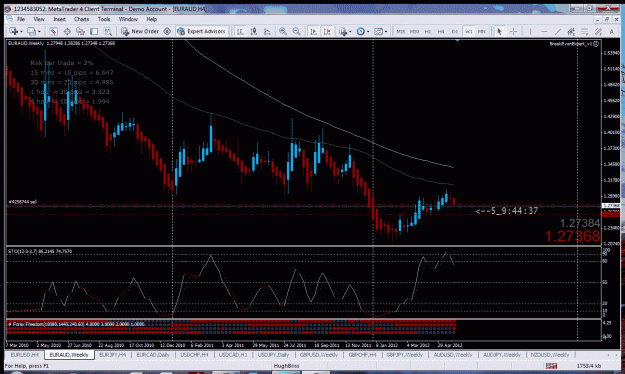
Task: Open the Periods clock icon
Action: click(361, 31)
